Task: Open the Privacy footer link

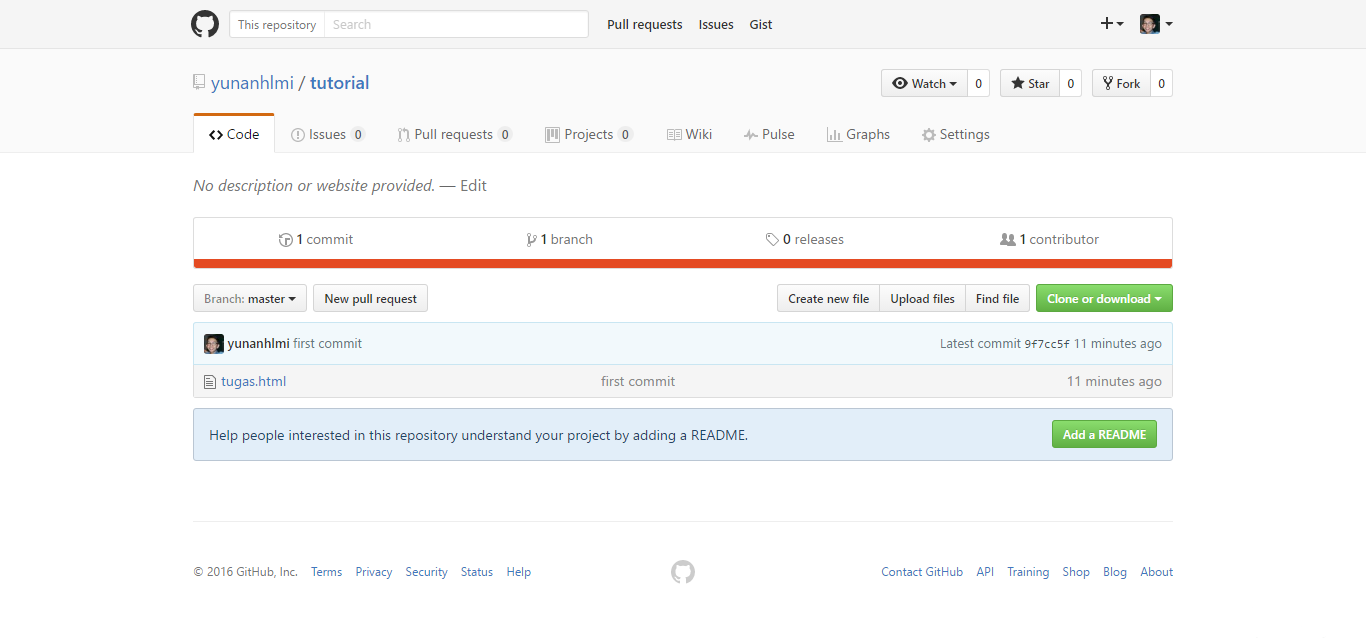Action: 373,572
